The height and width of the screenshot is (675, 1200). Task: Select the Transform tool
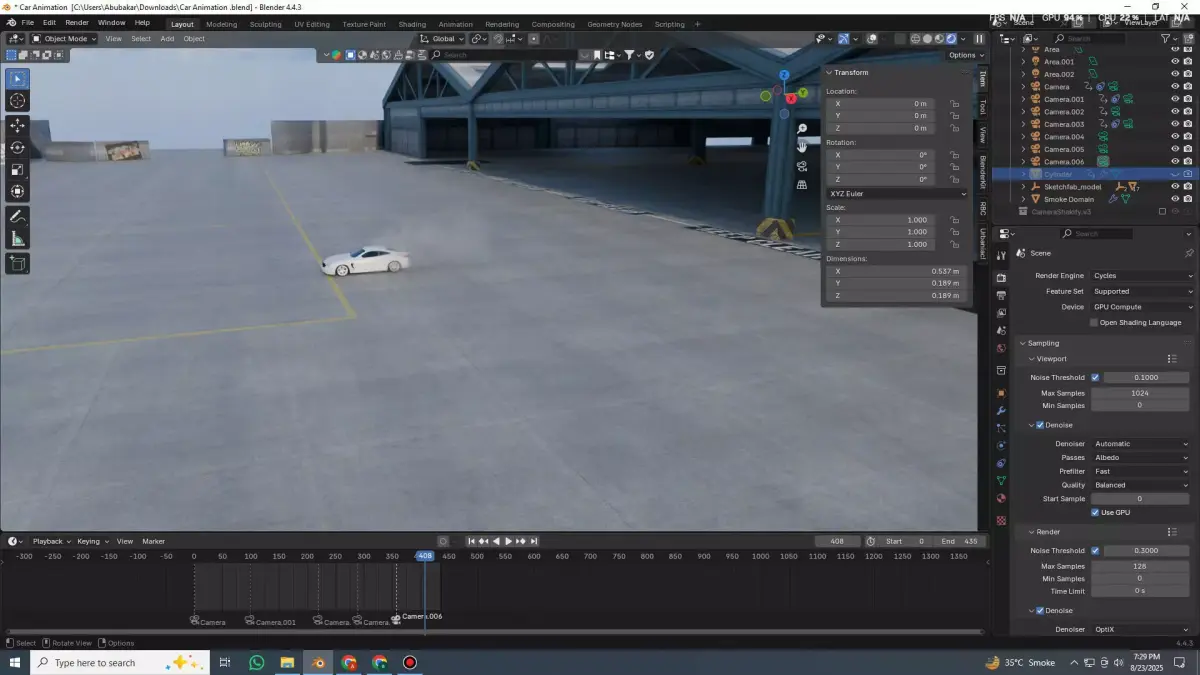(x=18, y=191)
